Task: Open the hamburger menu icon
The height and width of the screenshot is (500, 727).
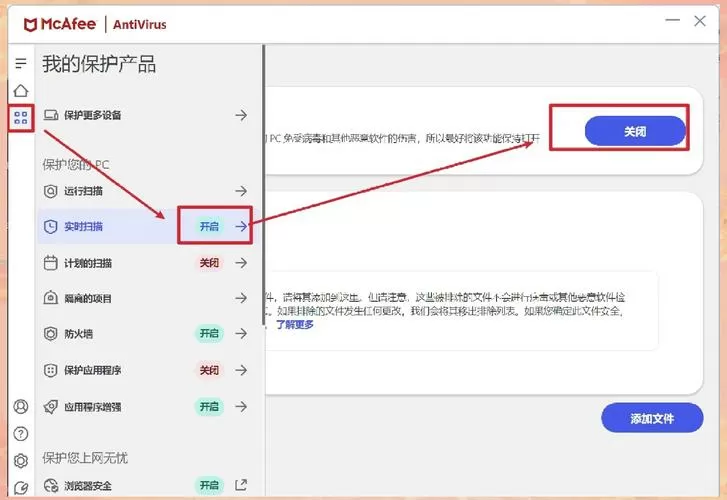Action: coord(21,63)
